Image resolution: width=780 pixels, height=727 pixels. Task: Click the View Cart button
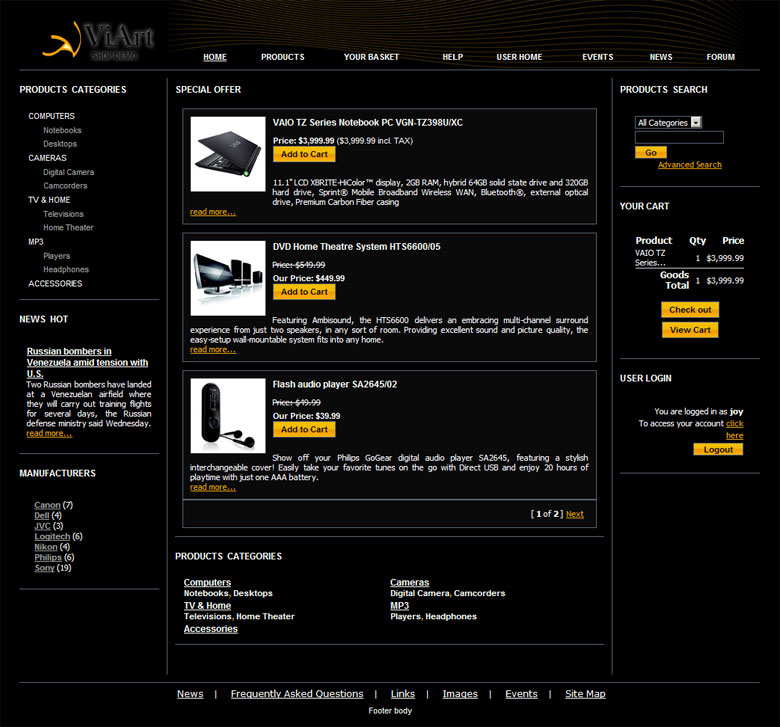(690, 330)
